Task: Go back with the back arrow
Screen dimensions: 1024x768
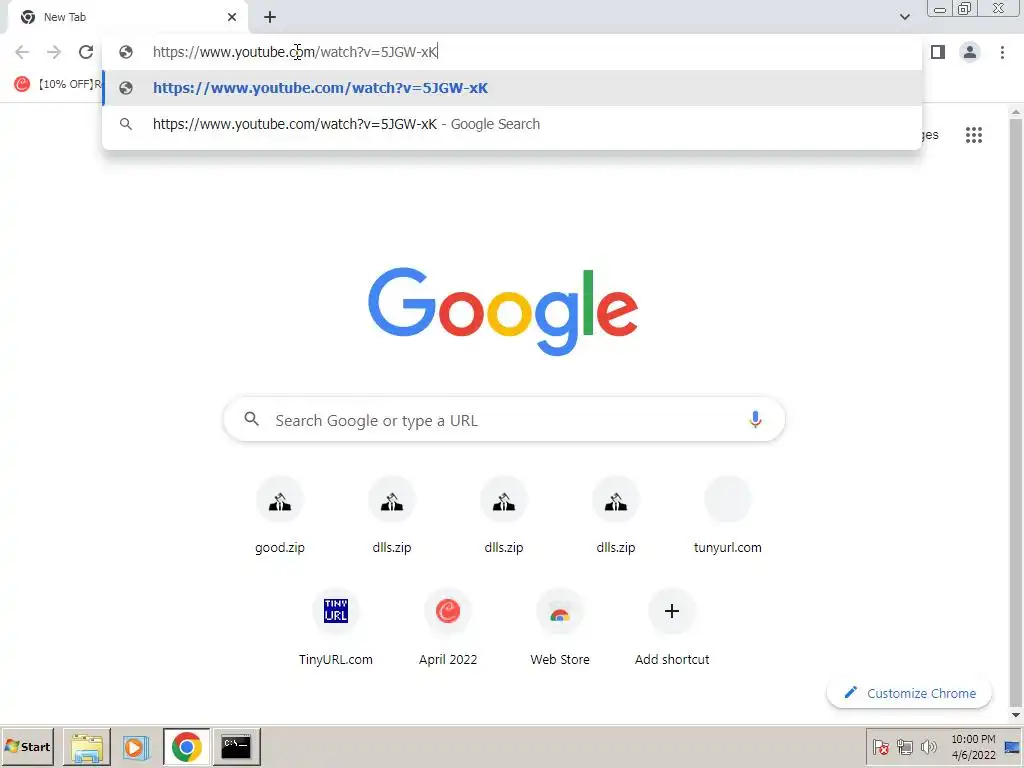Action: pos(22,52)
